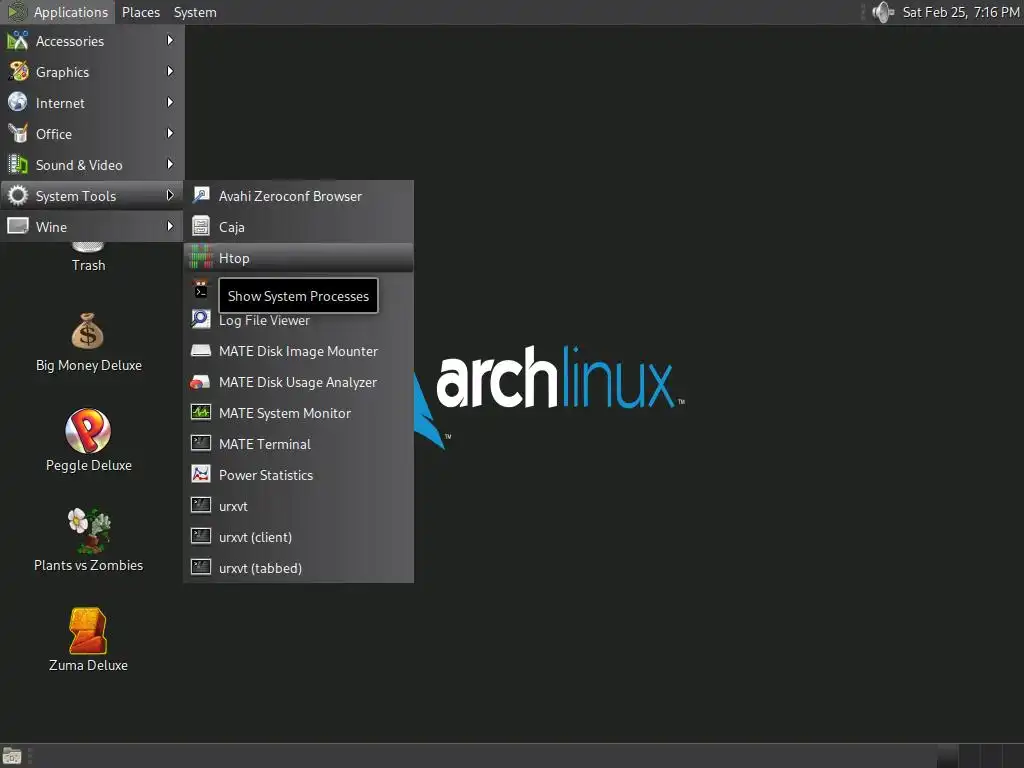The width and height of the screenshot is (1024, 768).
Task: Click the Internet globe icon
Action: 18,103
